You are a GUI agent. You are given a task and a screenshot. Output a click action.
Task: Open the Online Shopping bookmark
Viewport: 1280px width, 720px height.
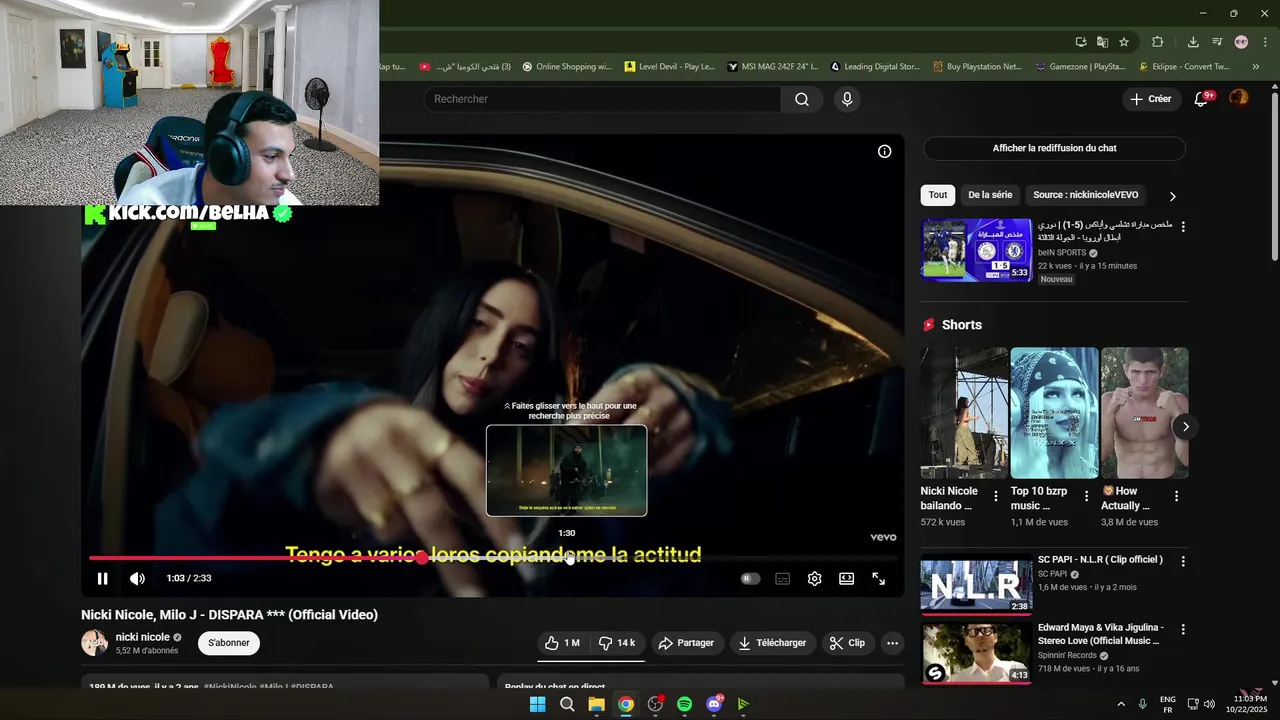[567, 67]
